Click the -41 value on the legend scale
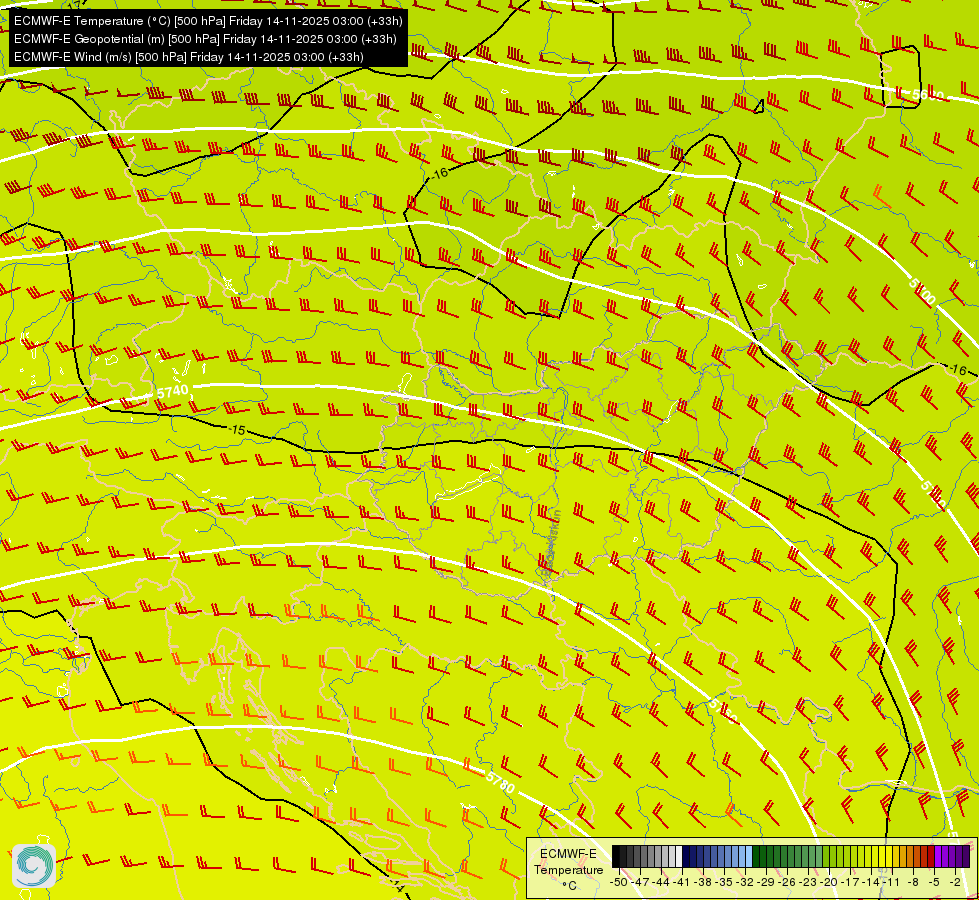The width and height of the screenshot is (979, 900). 681,882
